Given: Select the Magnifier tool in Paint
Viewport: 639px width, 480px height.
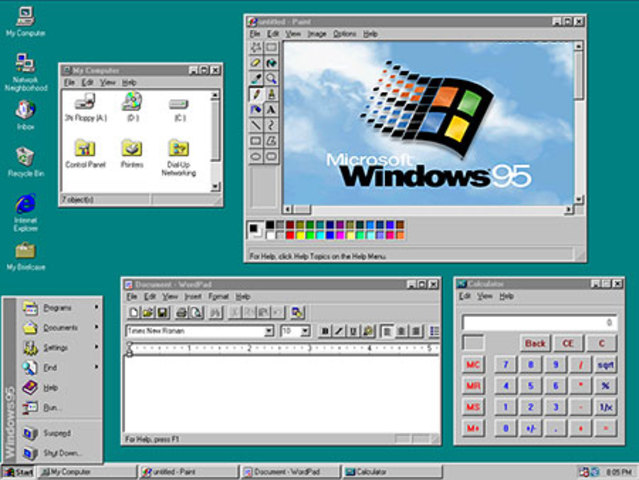Looking at the screenshot, I should pyautogui.click(x=271, y=79).
